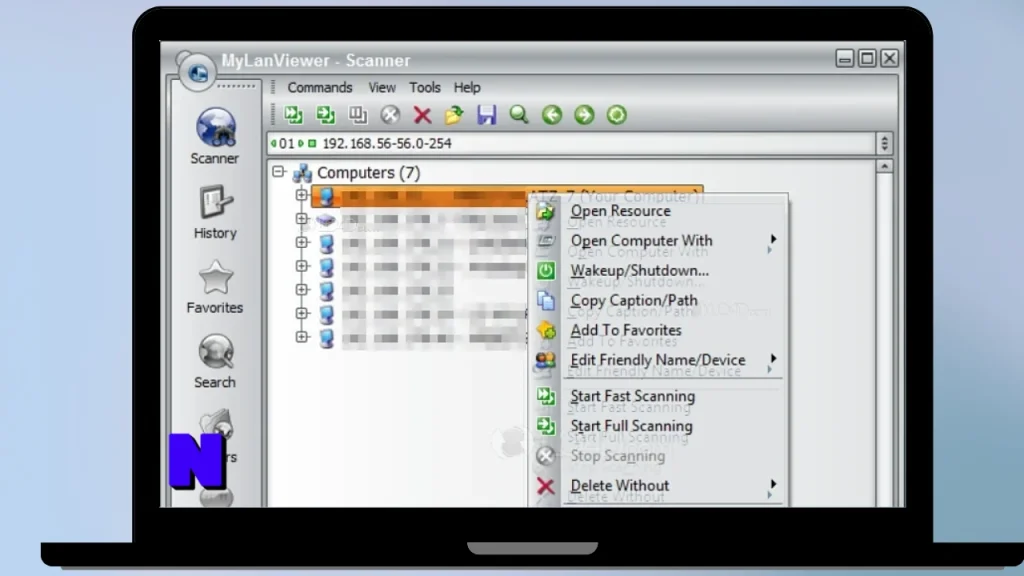Select Wakeup/Shutdown... in context menu
The image size is (1024, 576).
[658, 270]
